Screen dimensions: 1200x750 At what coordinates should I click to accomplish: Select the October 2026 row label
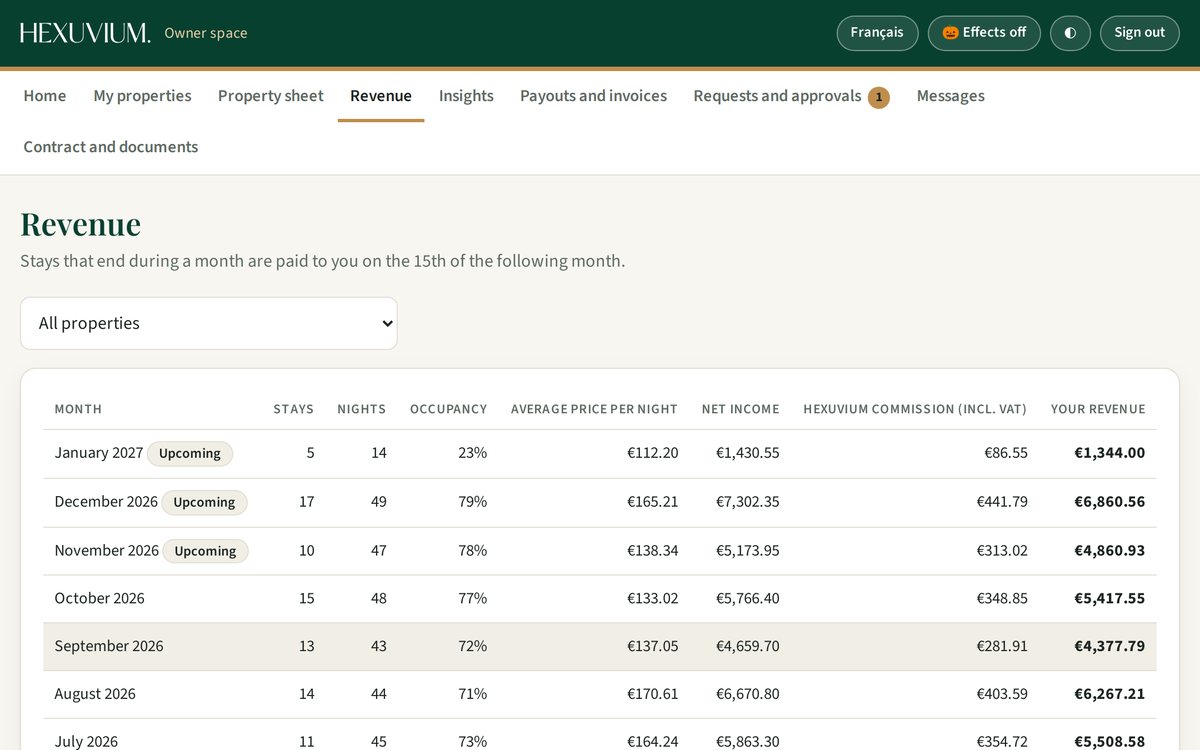coord(100,599)
